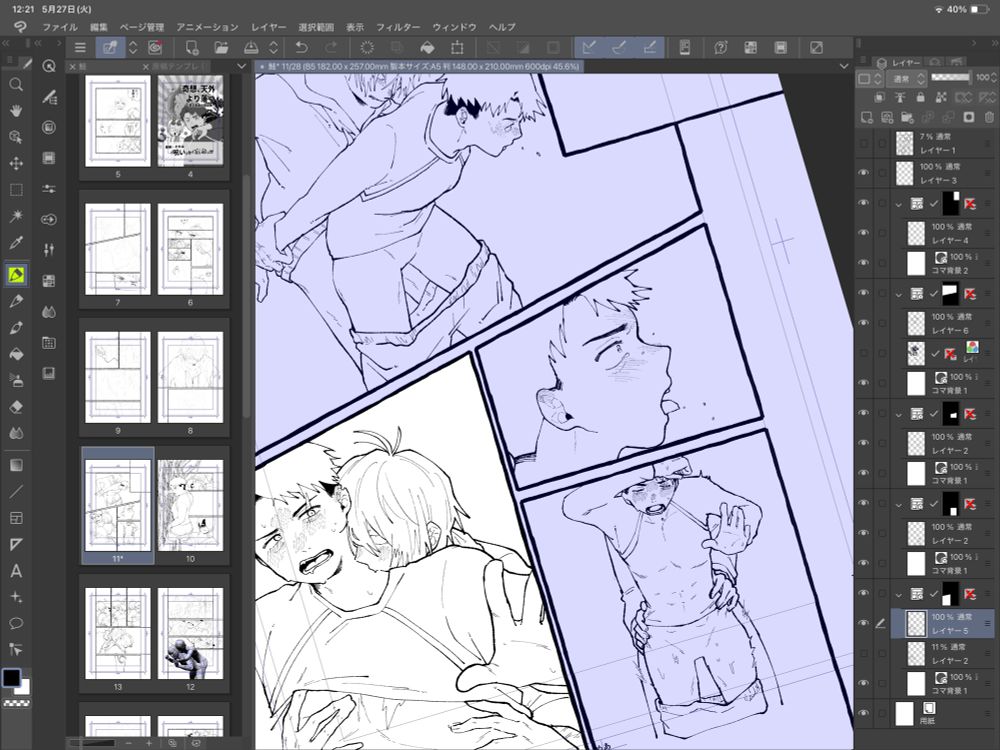Hide the レイヤー 4 layer
This screenshot has height=750, width=1000.
point(864,233)
